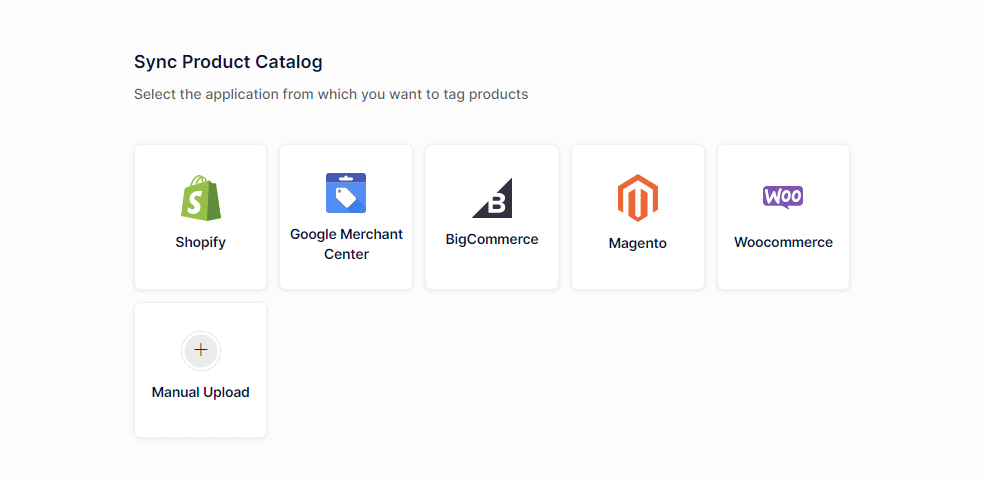Click the BigCommerce triangular B logo
This screenshot has width=984, height=480.
click(492, 198)
